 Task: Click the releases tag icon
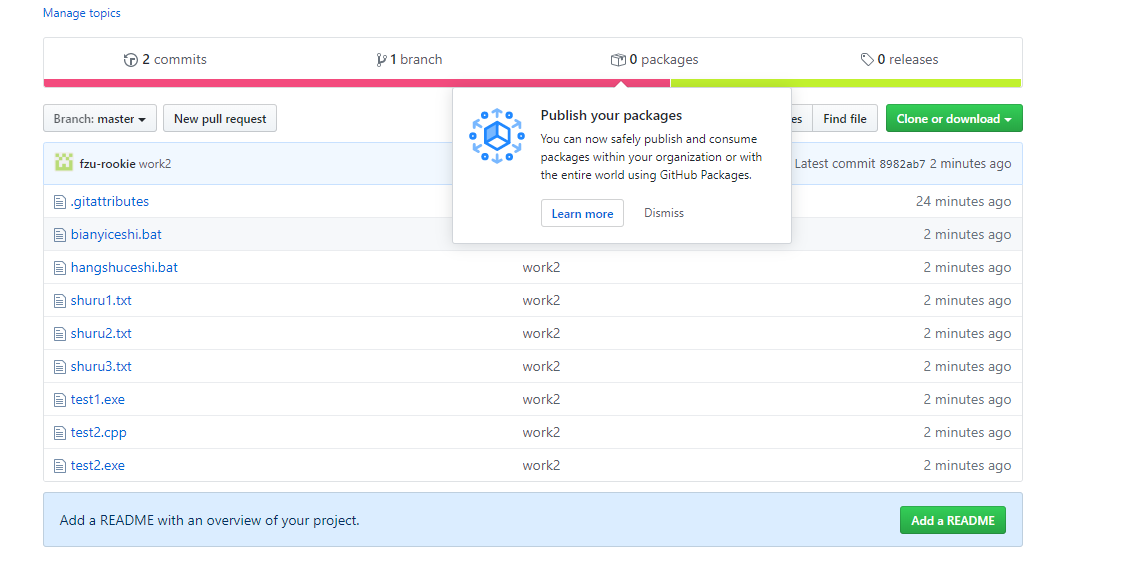point(867,60)
